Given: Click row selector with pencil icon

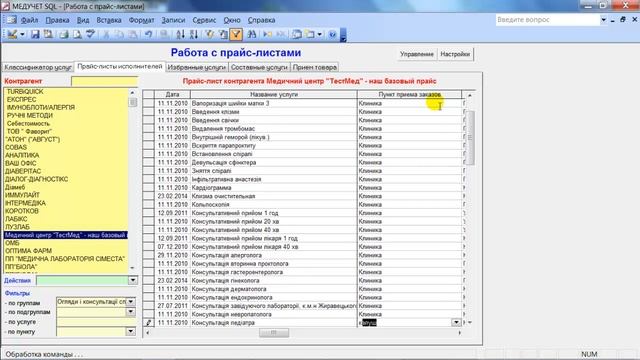Looking at the screenshot, I should 149,322.
